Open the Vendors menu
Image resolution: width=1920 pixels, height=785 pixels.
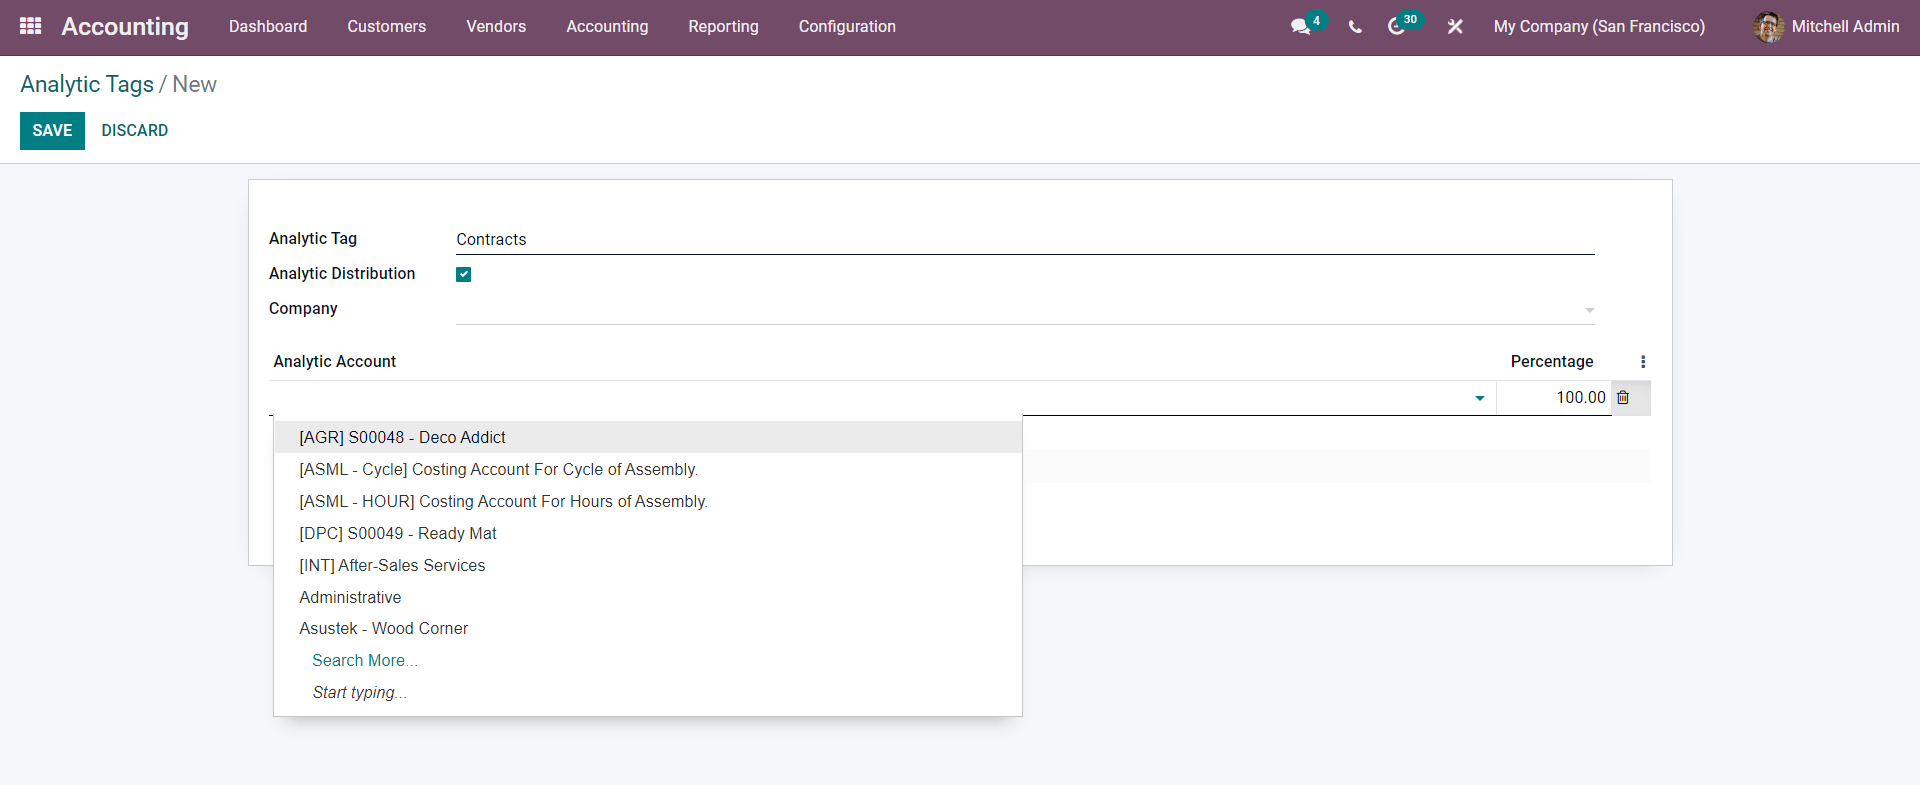[x=496, y=27]
